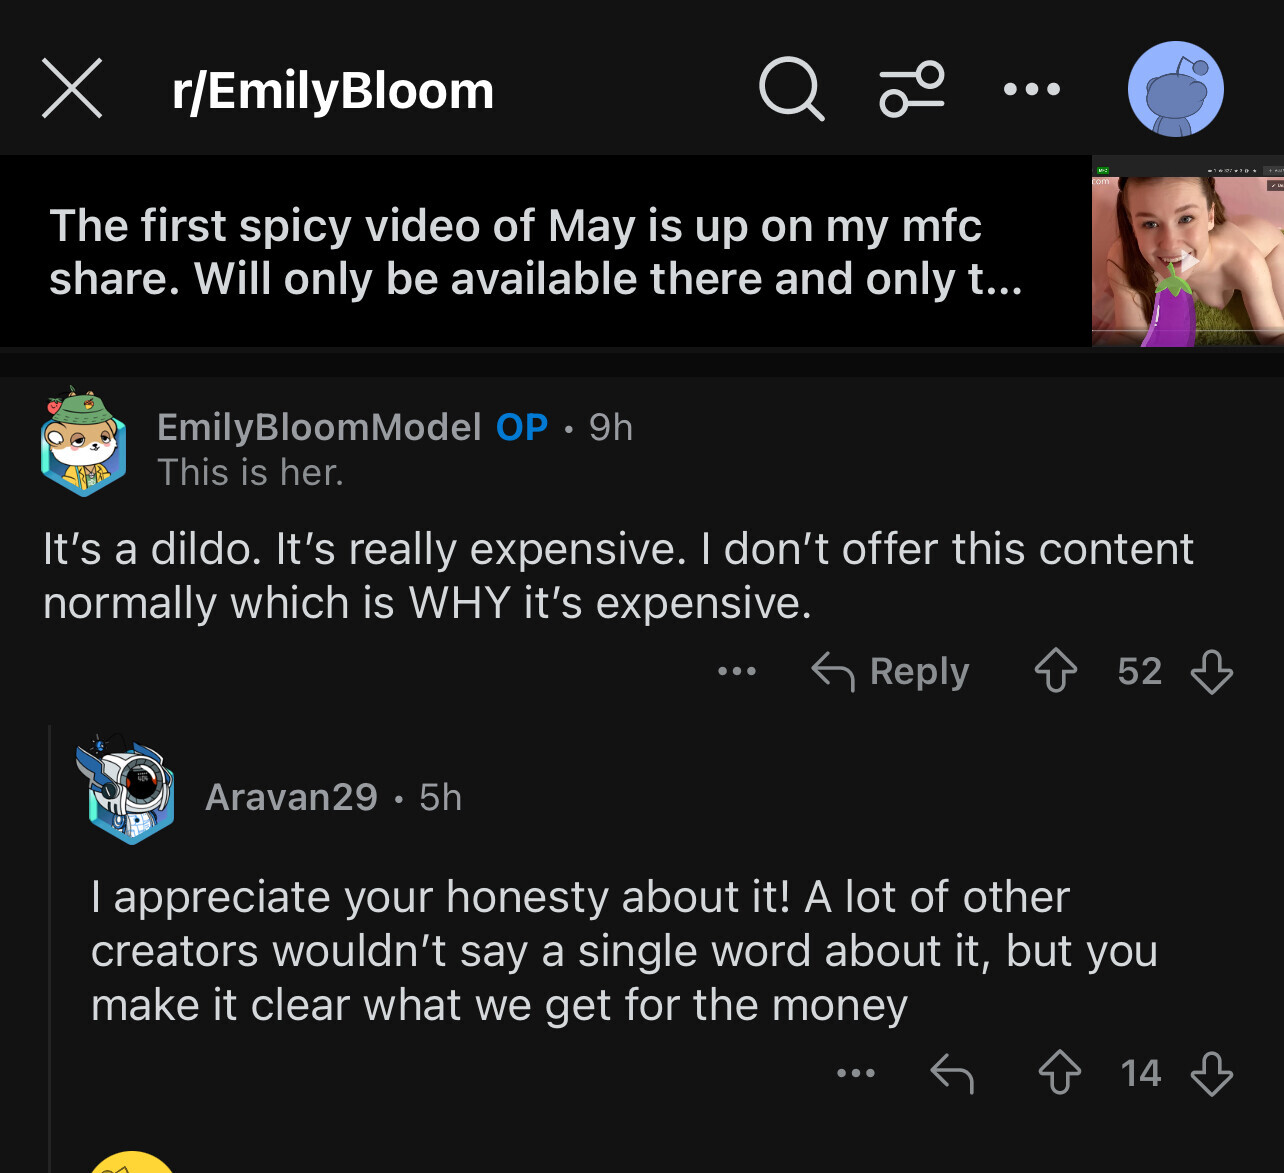Open comment sort and filter options
Image resolution: width=1284 pixels, height=1173 pixels.
[x=911, y=89]
